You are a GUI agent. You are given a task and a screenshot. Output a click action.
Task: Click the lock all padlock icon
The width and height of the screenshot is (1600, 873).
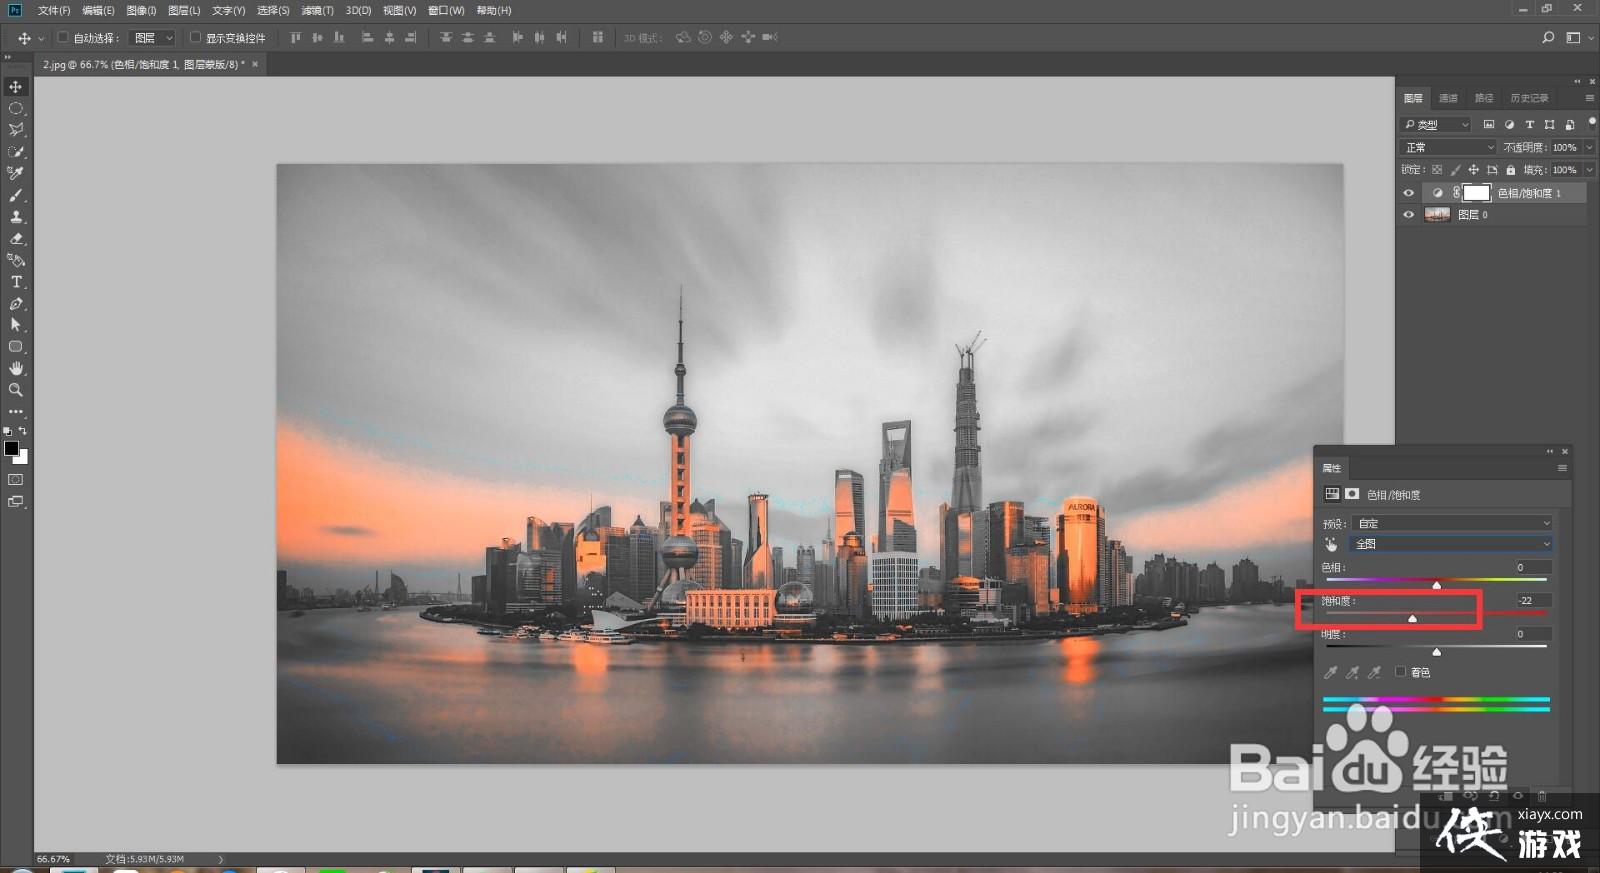click(1511, 170)
